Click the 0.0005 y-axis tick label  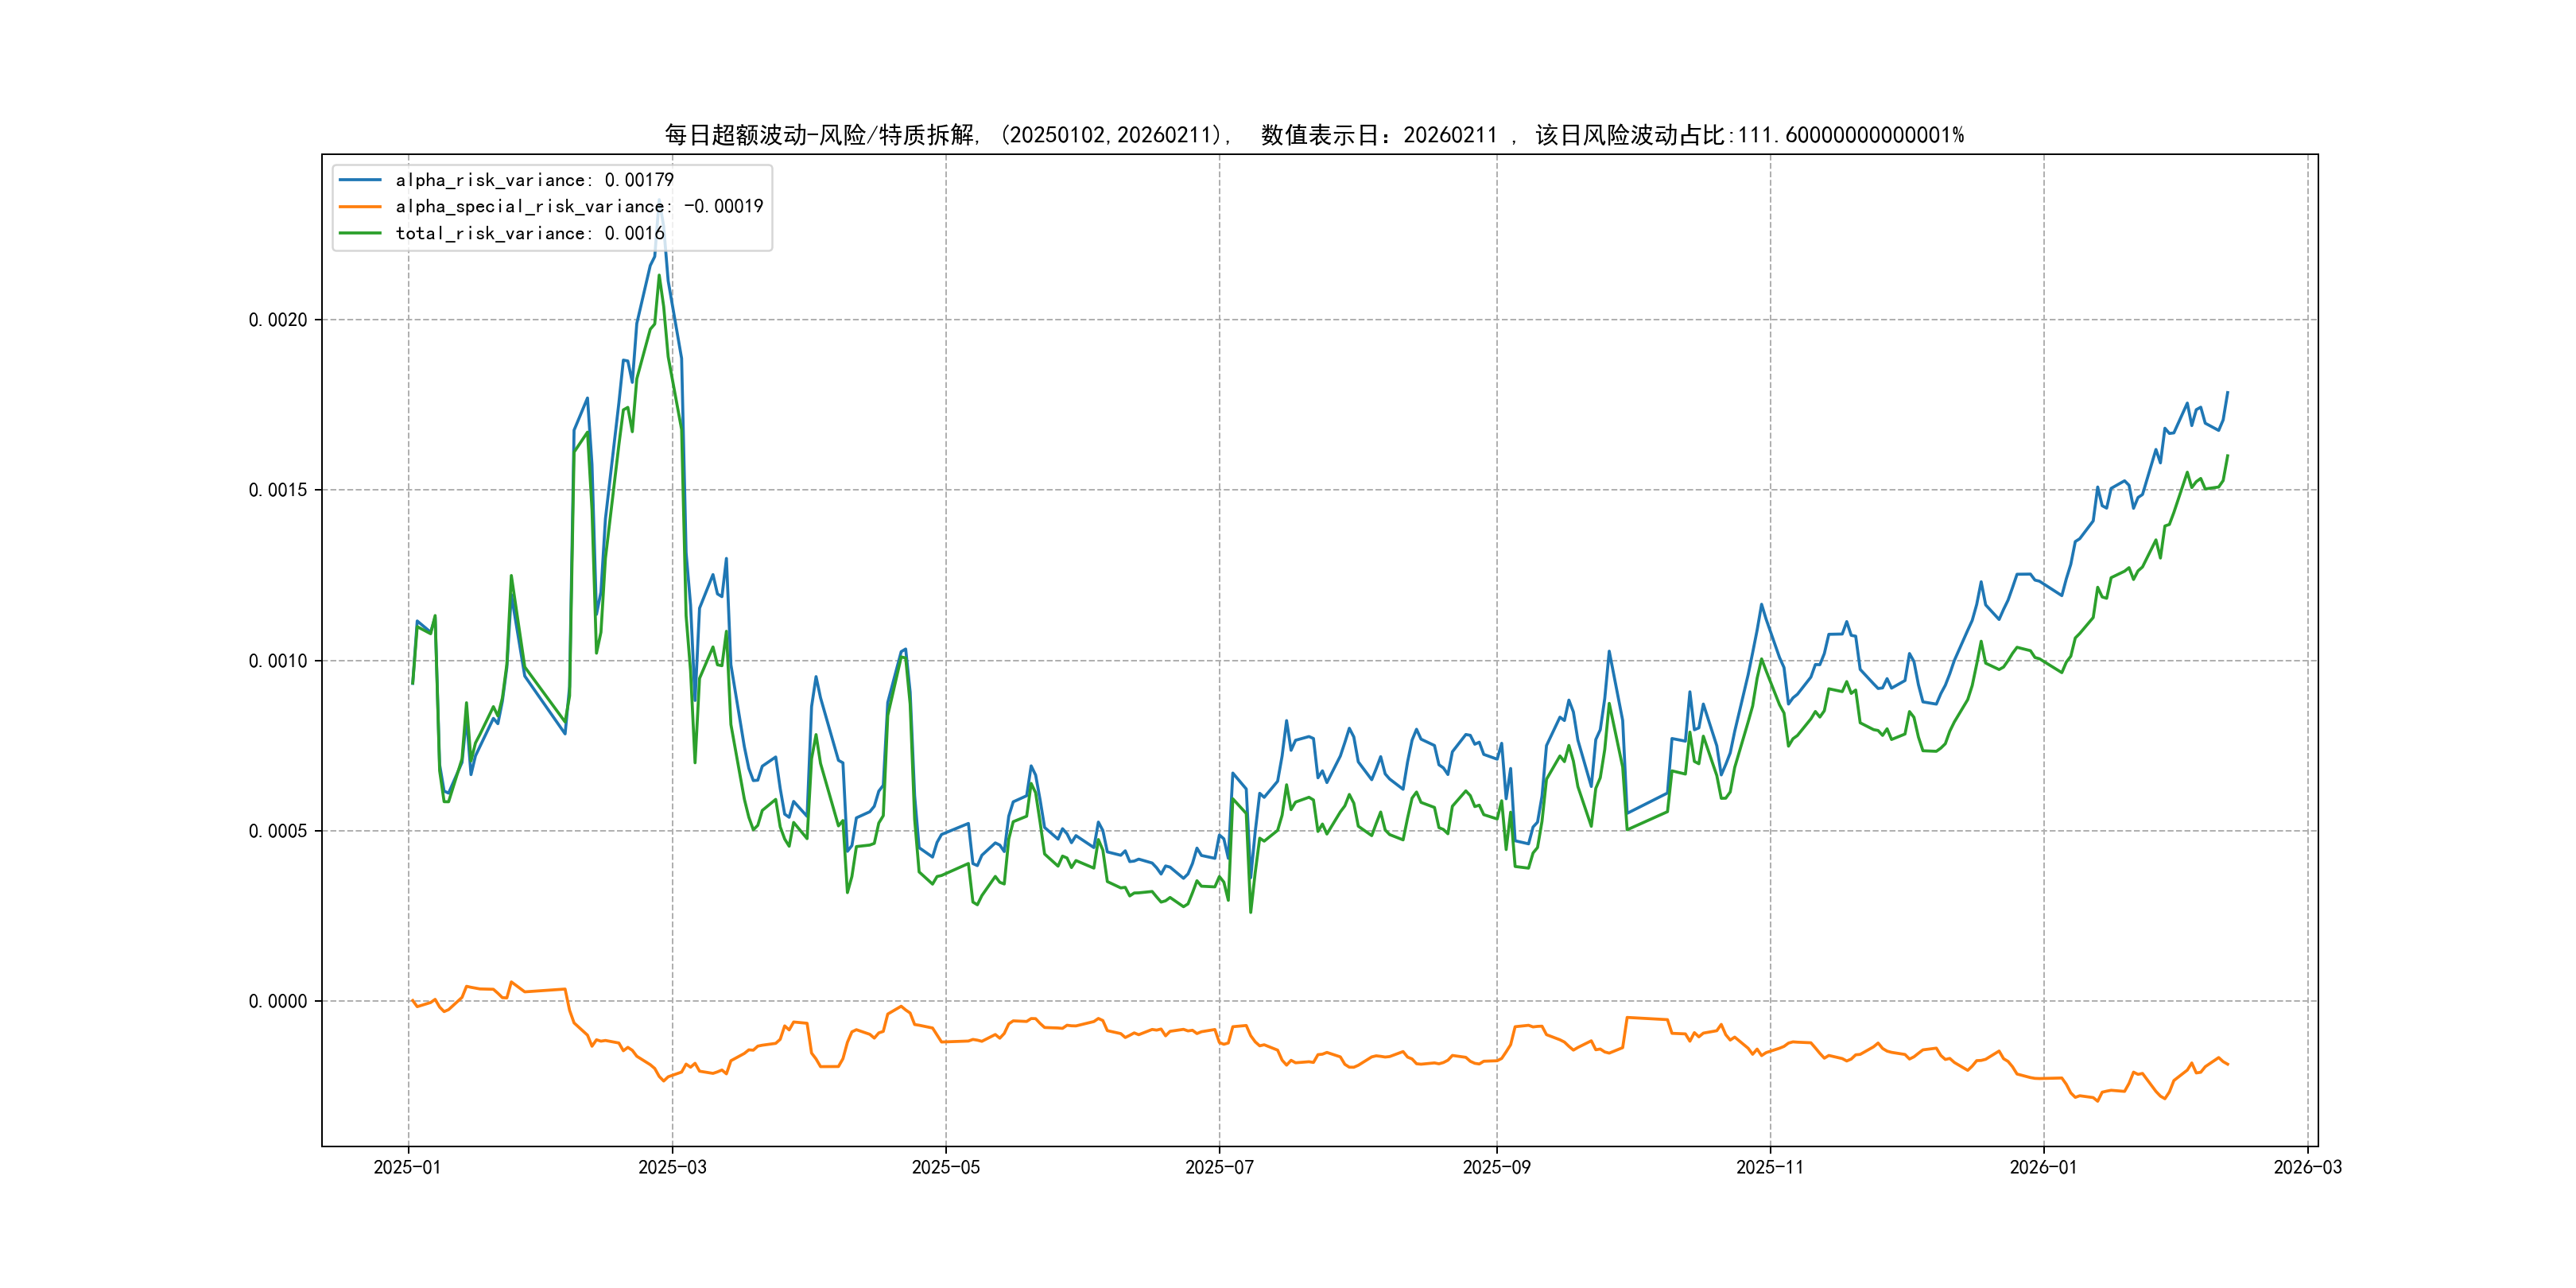coord(278,831)
